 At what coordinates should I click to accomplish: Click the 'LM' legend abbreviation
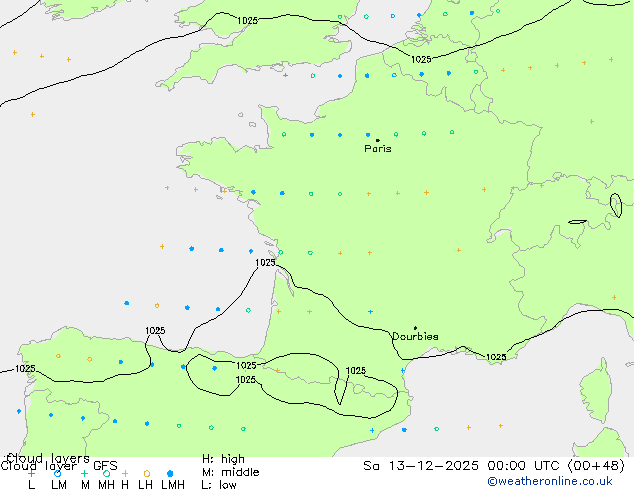[x=59, y=485]
